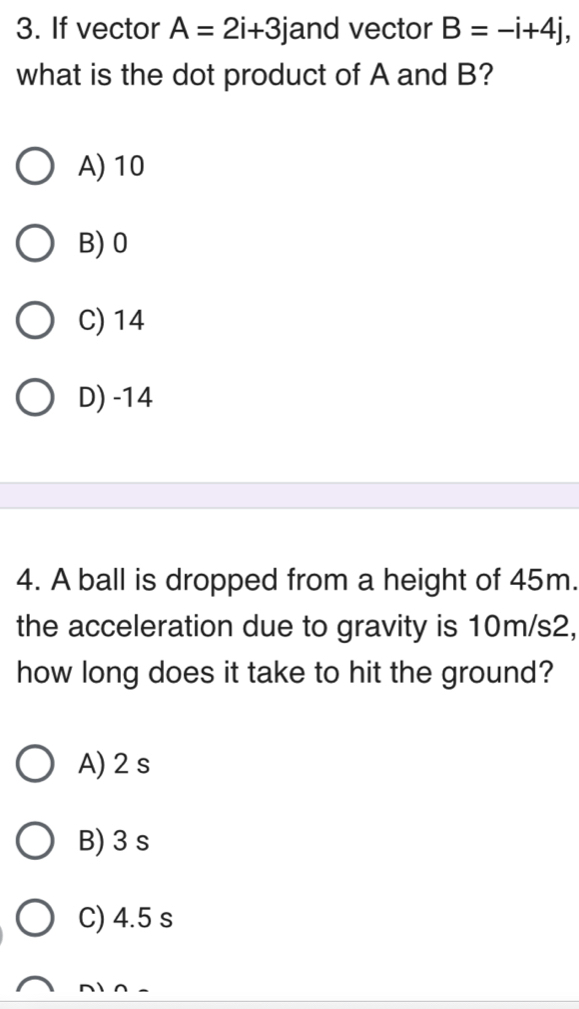This screenshot has height=1009, width=579.
Task: Click the text label 'B) 0'
Action: tap(104, 243)
